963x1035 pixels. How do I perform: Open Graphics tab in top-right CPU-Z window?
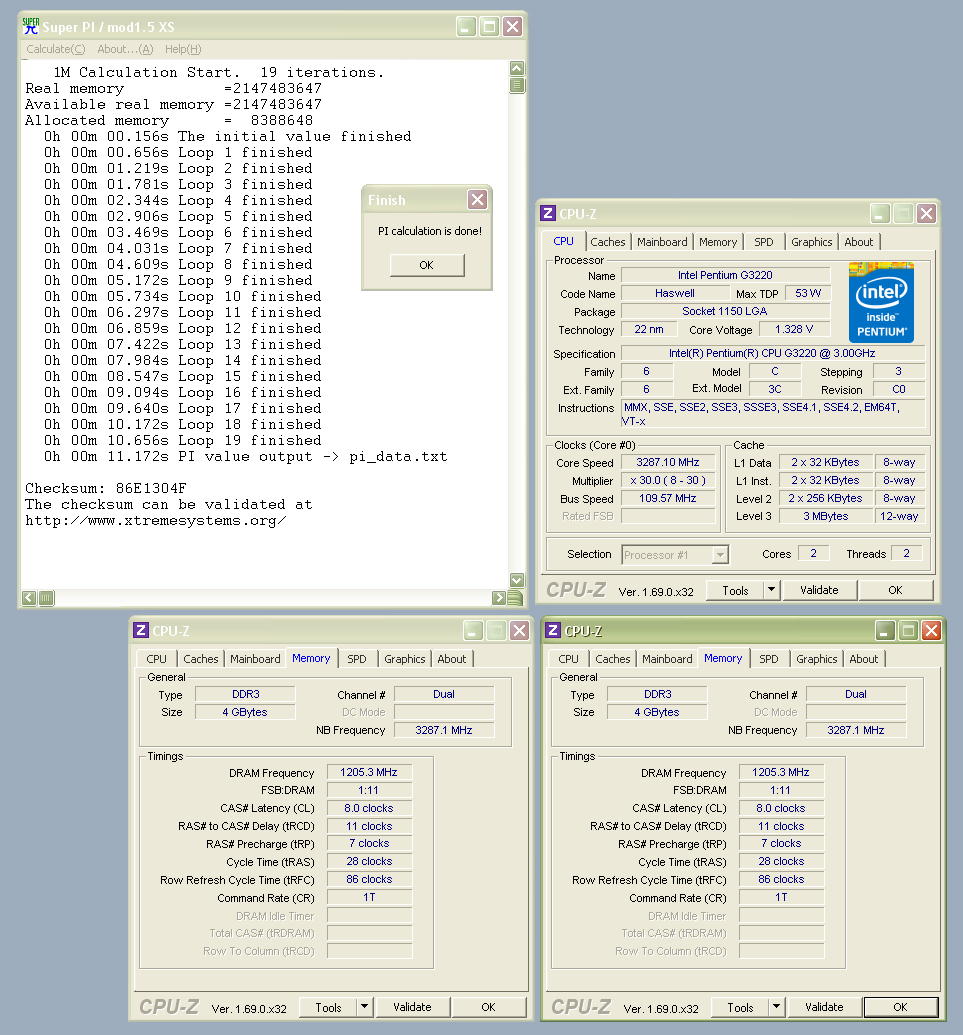811,242
